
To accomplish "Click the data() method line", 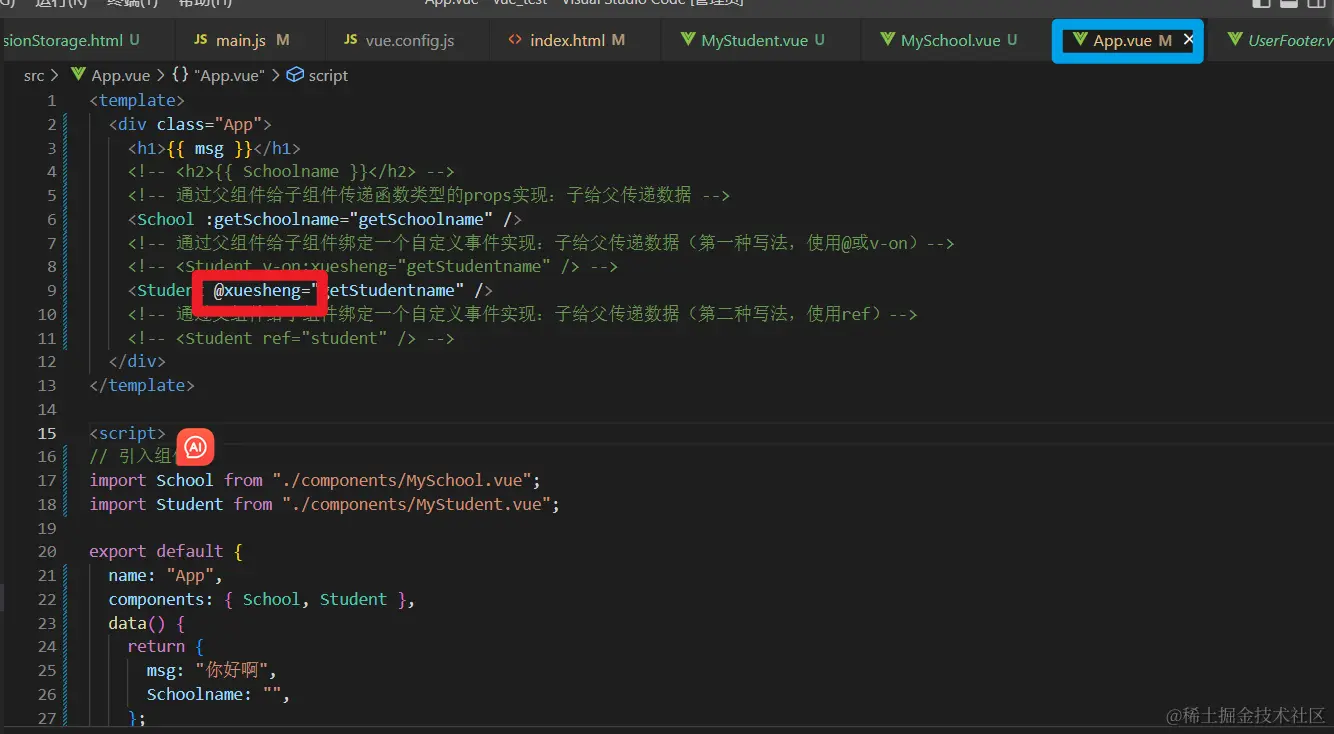I will coord(147,623).
